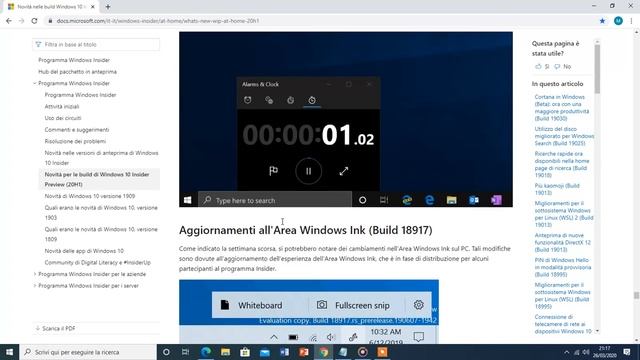640x360 pixels.
Task: Open PowerPoint from the taskbar
Action: point(304,352)
